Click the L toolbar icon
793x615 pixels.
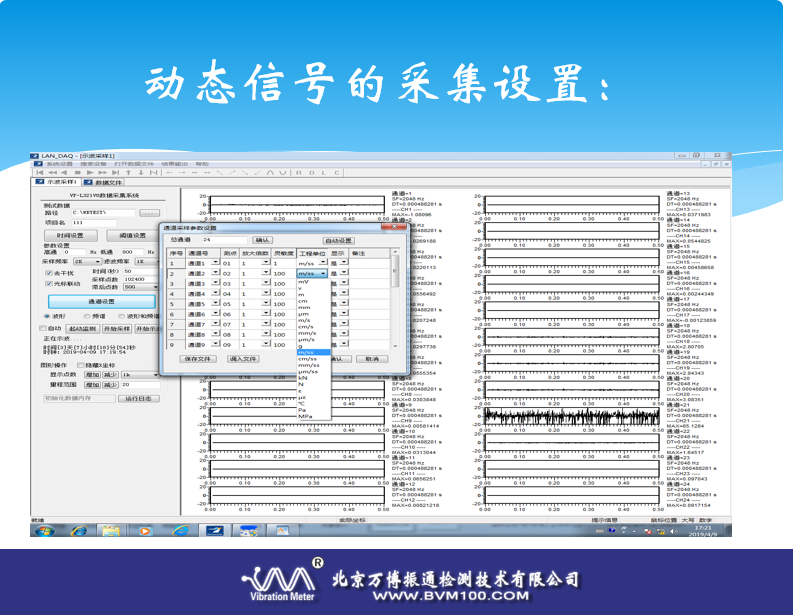(322, 172)
